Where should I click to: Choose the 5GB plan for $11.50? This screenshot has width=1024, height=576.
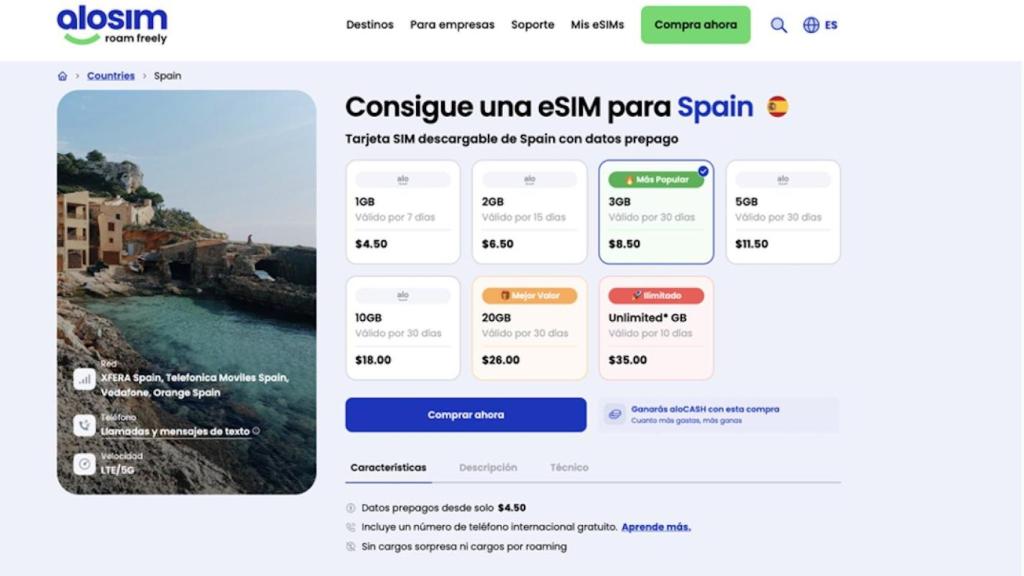click(783, 212)
